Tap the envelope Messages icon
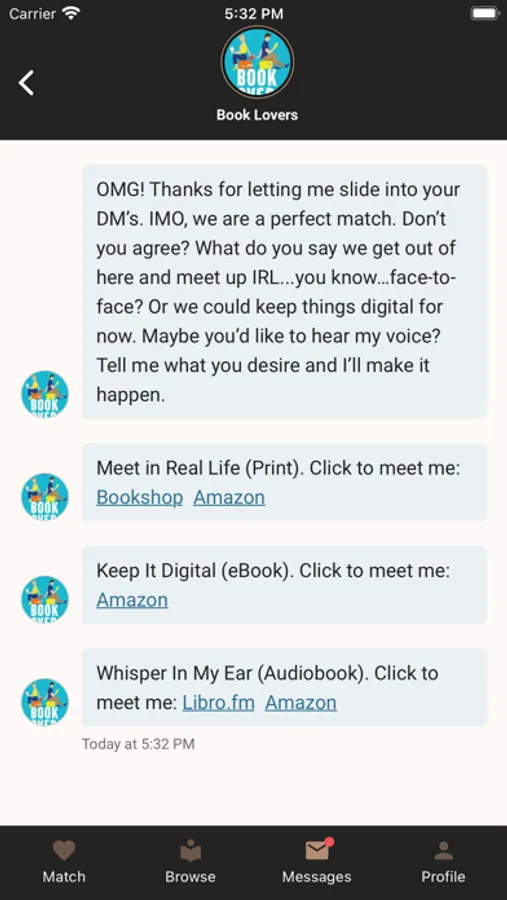Viewport: 507px width, 900px height. click(319, 850)
